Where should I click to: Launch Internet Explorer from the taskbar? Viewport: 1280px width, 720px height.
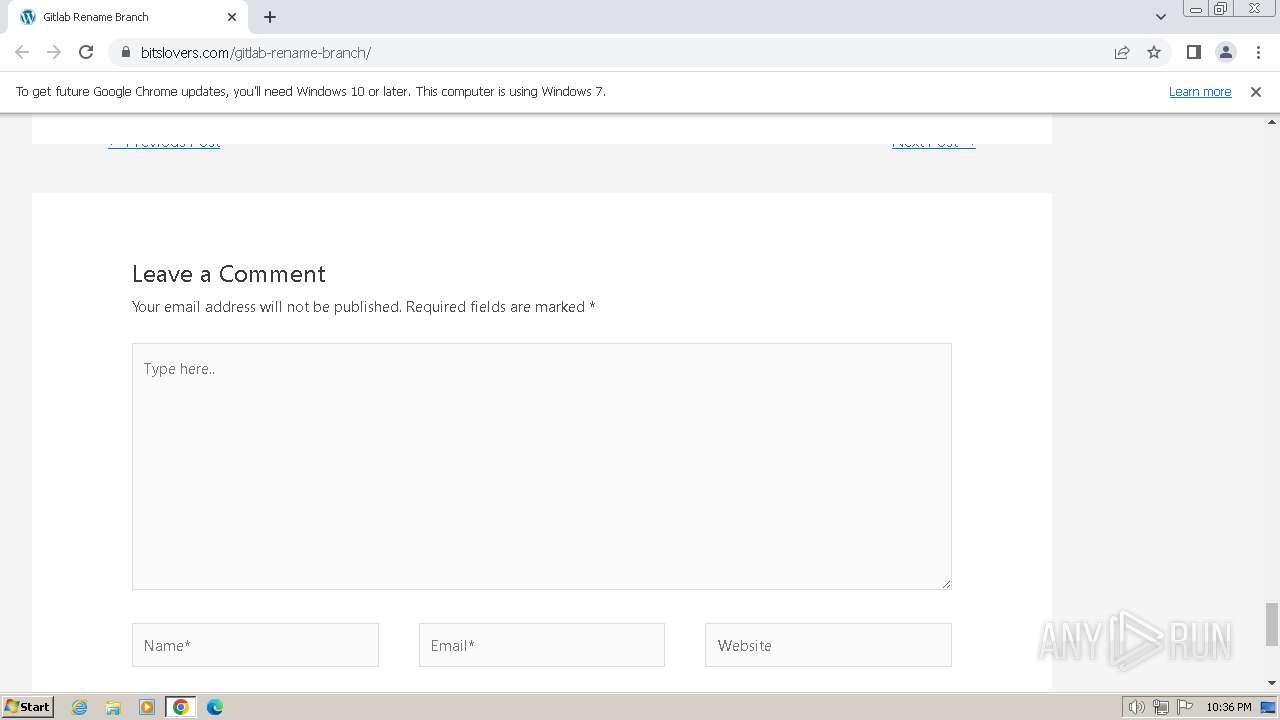point(80,707)
